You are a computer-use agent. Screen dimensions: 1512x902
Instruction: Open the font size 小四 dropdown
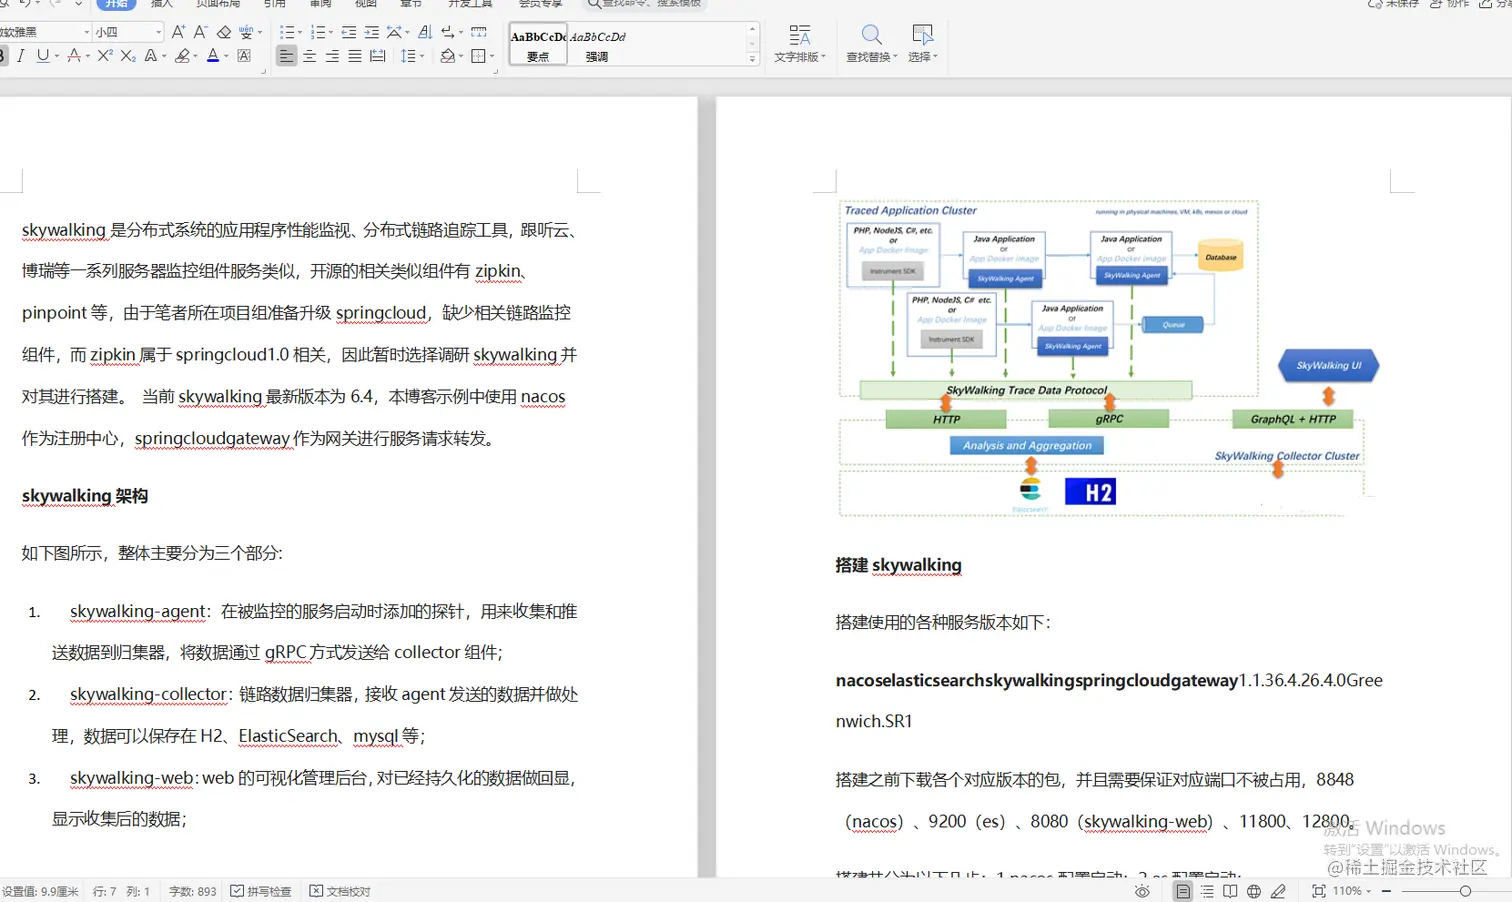[x=159, y=32]
